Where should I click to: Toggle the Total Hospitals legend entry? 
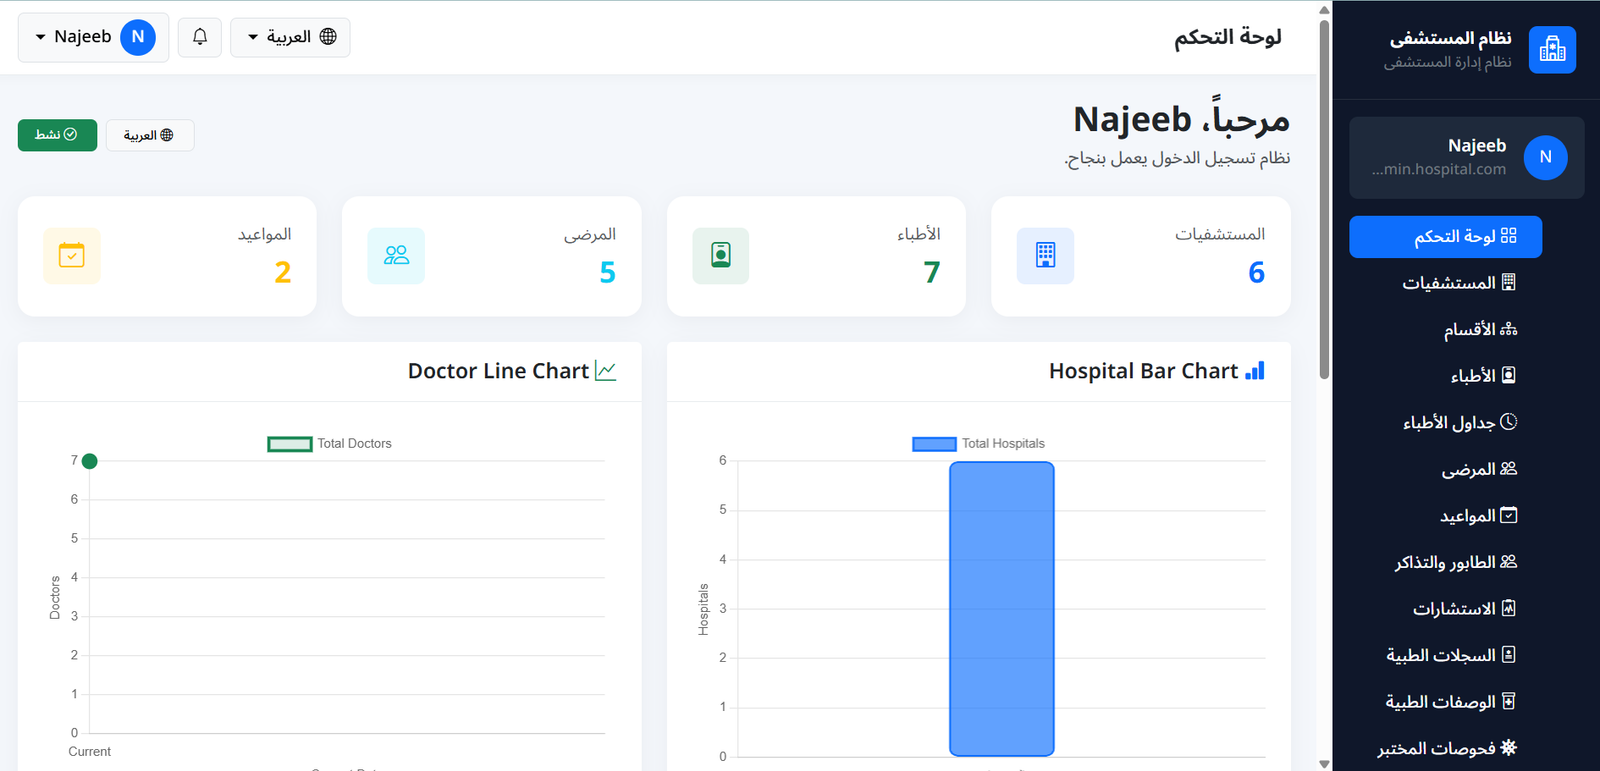[978, 444]
